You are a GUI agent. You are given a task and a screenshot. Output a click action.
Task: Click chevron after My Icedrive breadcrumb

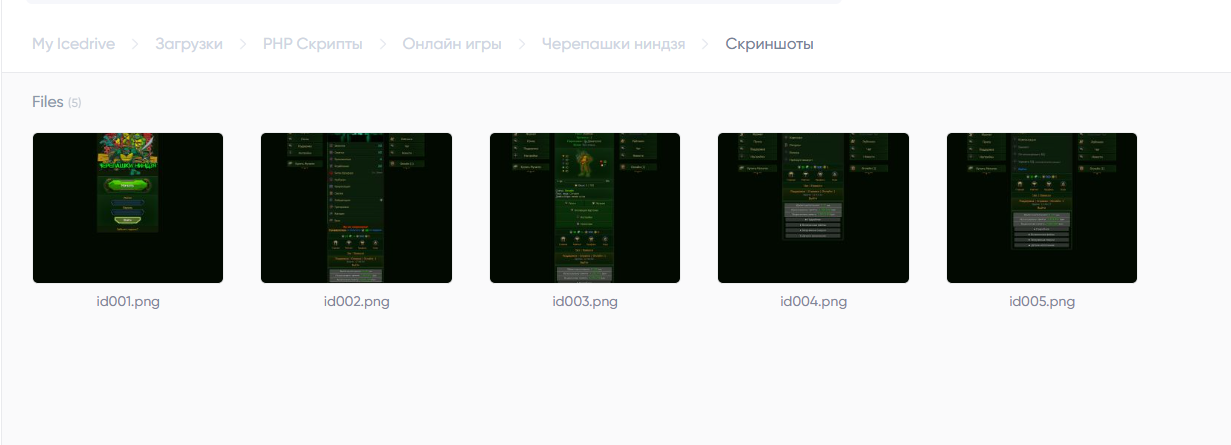(x=135, y=45)
